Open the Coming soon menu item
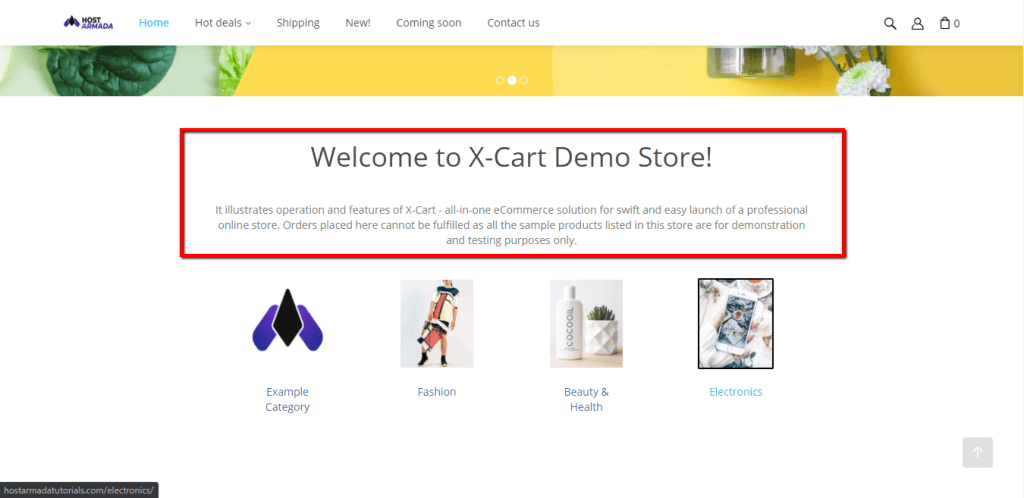This screenshot has width=1024, height=498. click(428, 23)
